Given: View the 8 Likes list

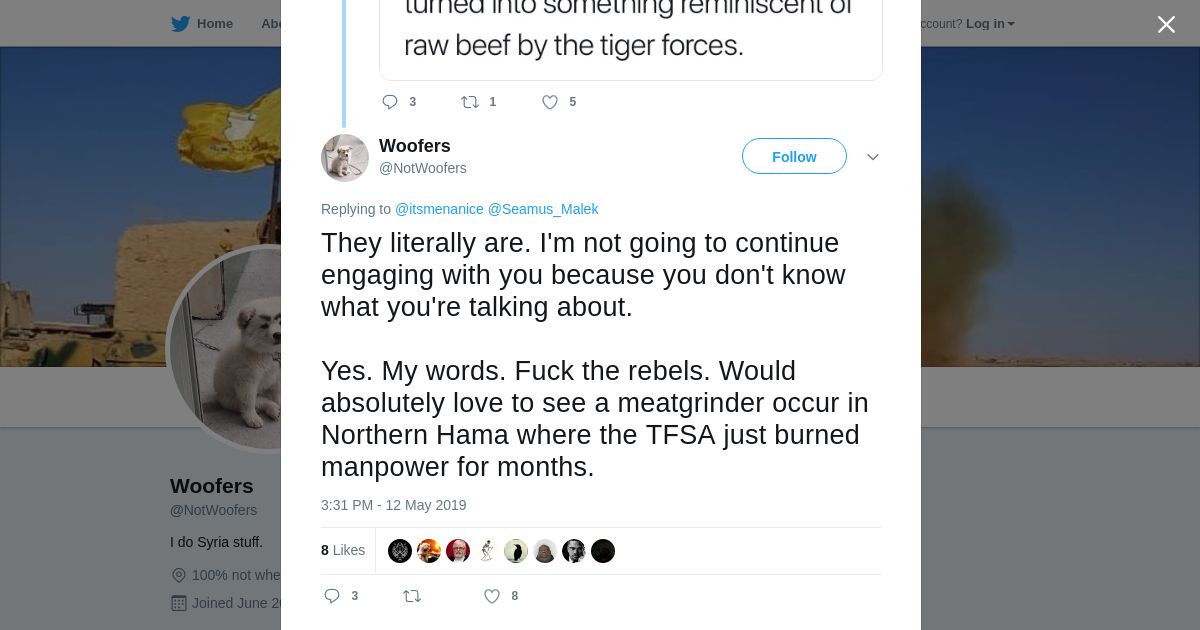Looking at the screenshot, I should tap(343, 550).
